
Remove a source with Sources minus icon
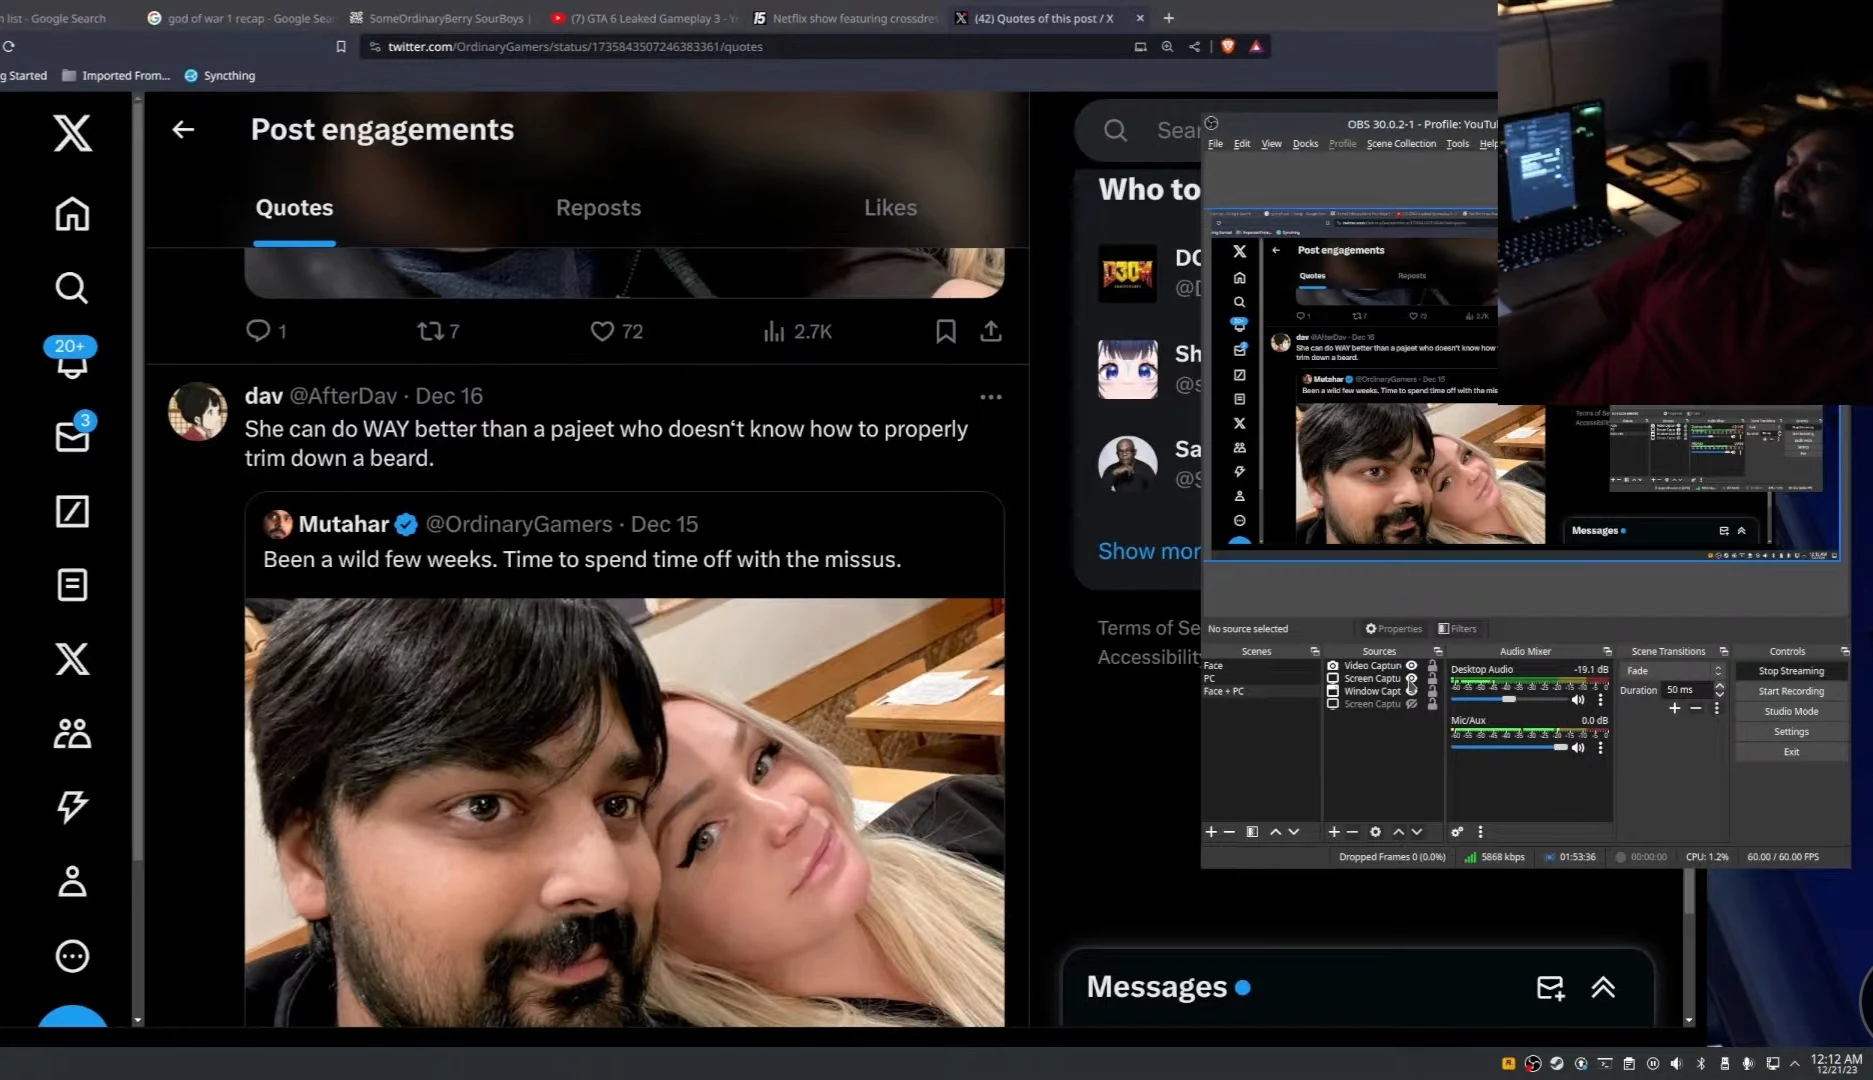point(1352,832)
